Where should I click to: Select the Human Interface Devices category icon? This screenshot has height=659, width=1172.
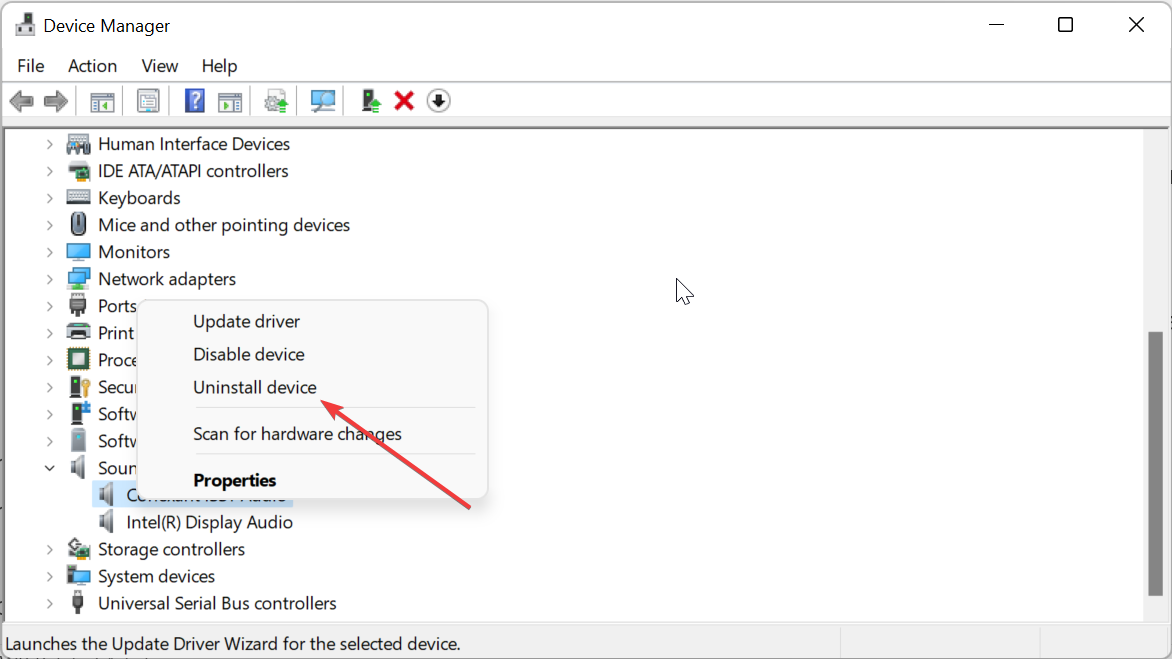(x=78, y=143)
